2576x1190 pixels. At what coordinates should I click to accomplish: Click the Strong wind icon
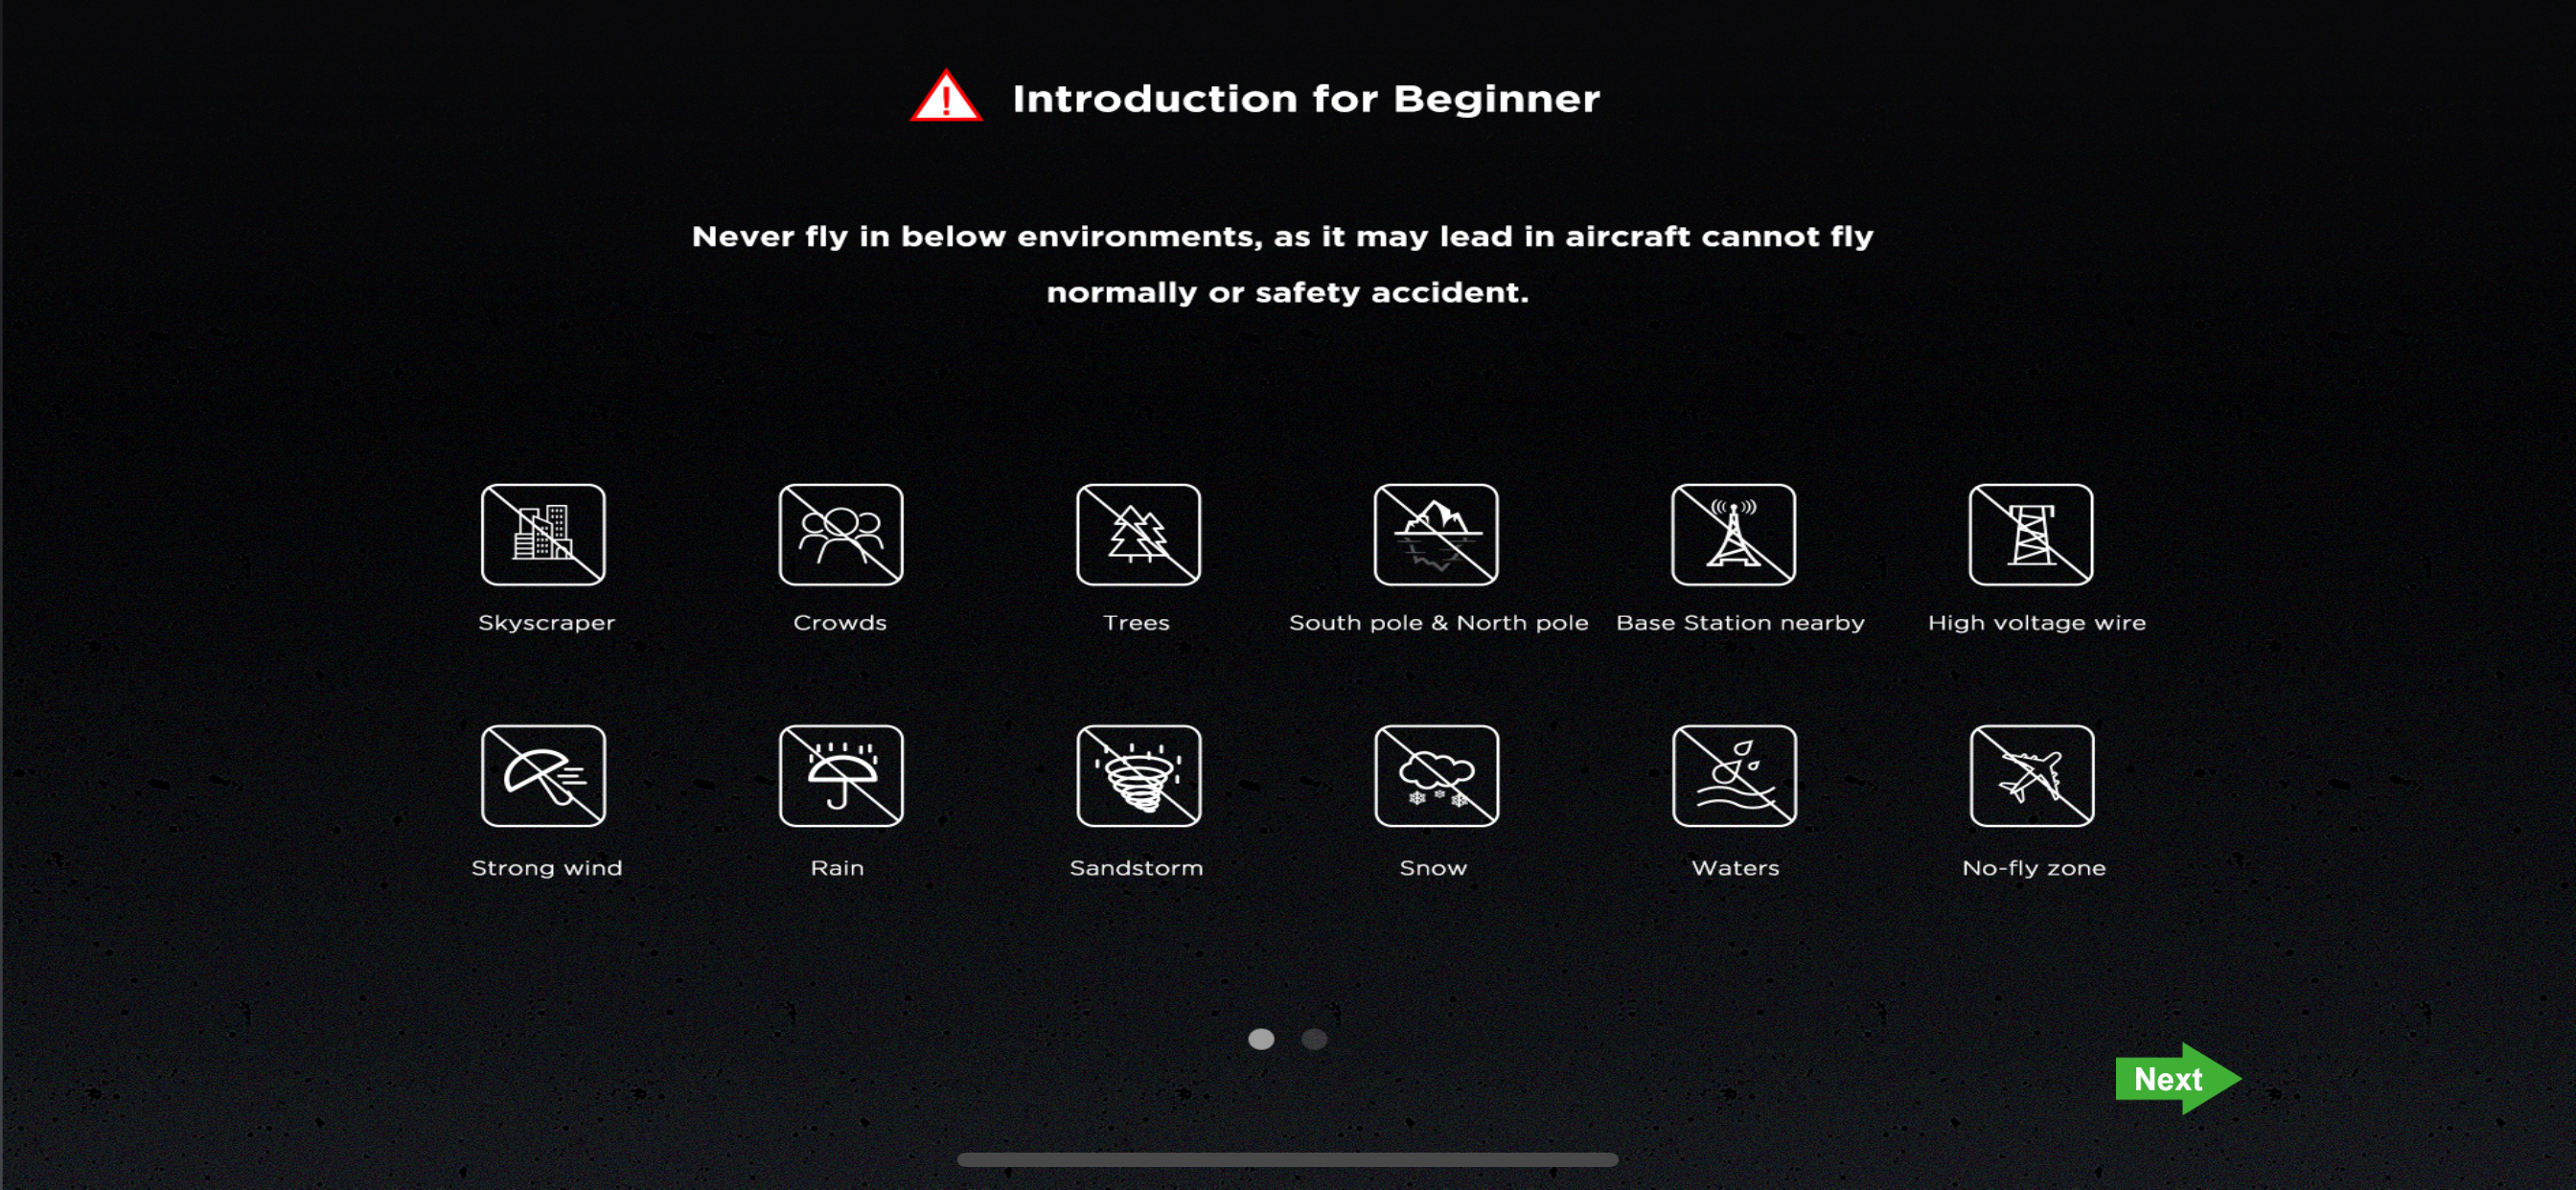tap(543, 776)
